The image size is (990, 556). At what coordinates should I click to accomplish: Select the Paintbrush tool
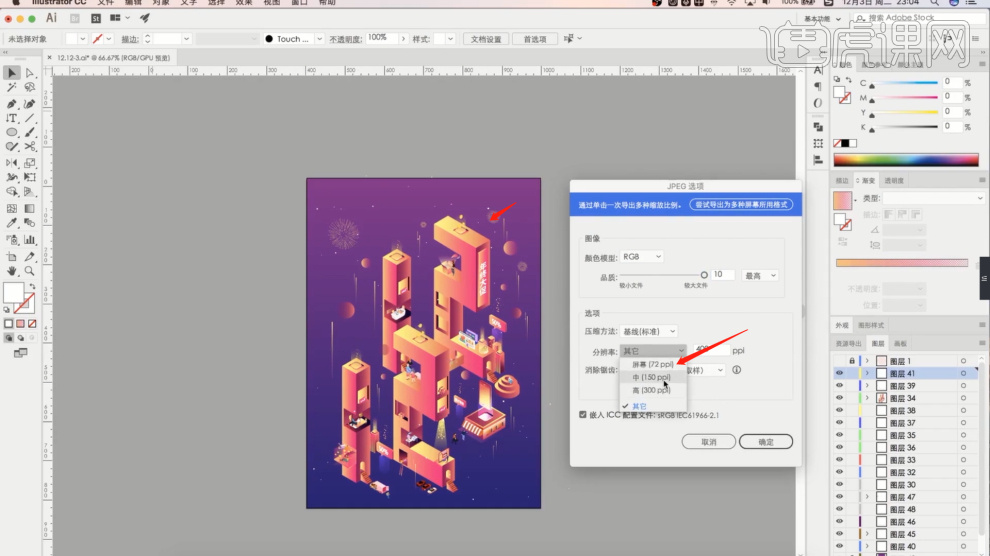click(29, 133)
